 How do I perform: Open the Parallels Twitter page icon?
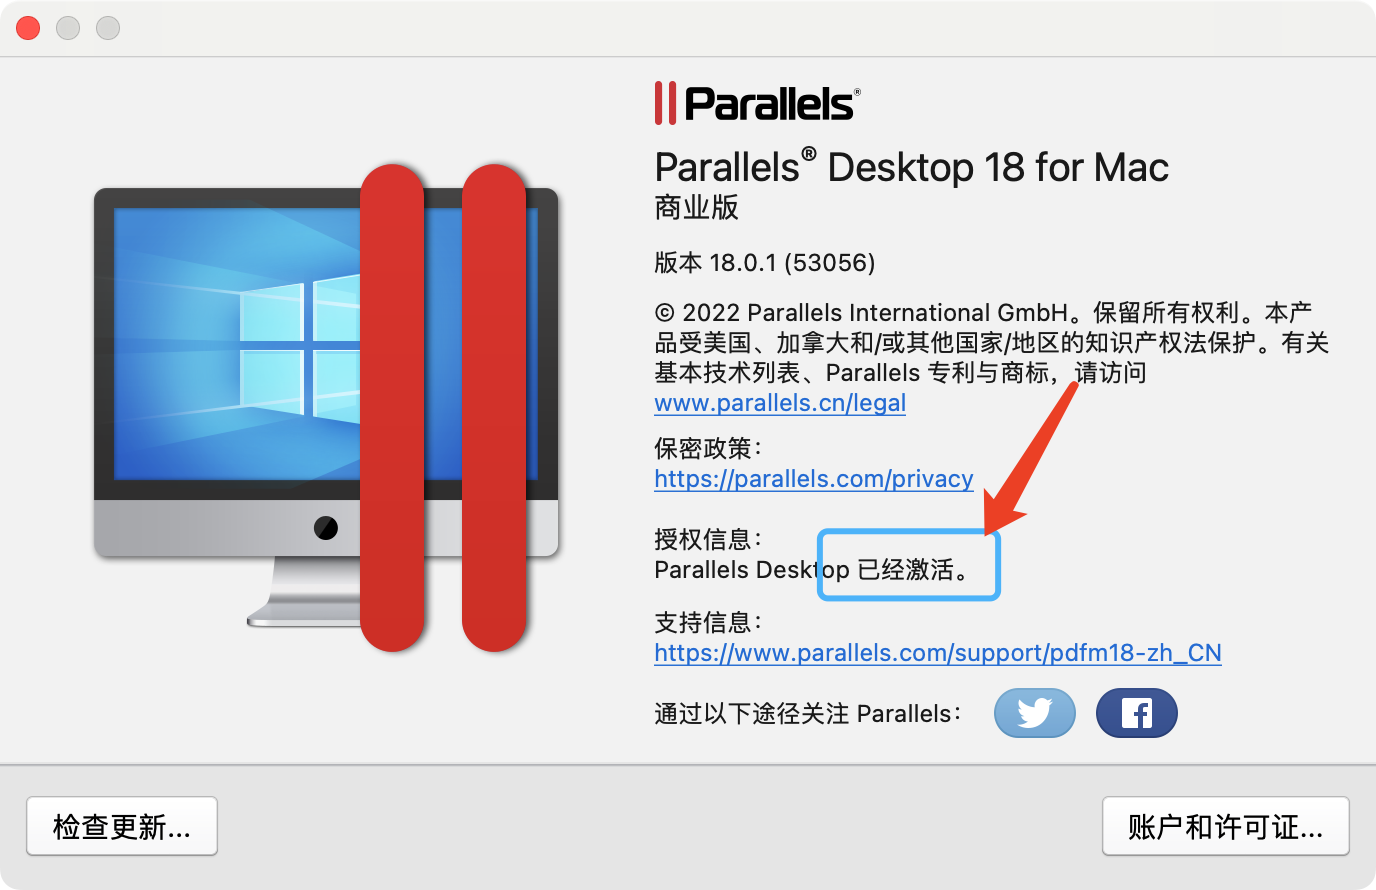pyautogui.click(x=1035, y=713)
